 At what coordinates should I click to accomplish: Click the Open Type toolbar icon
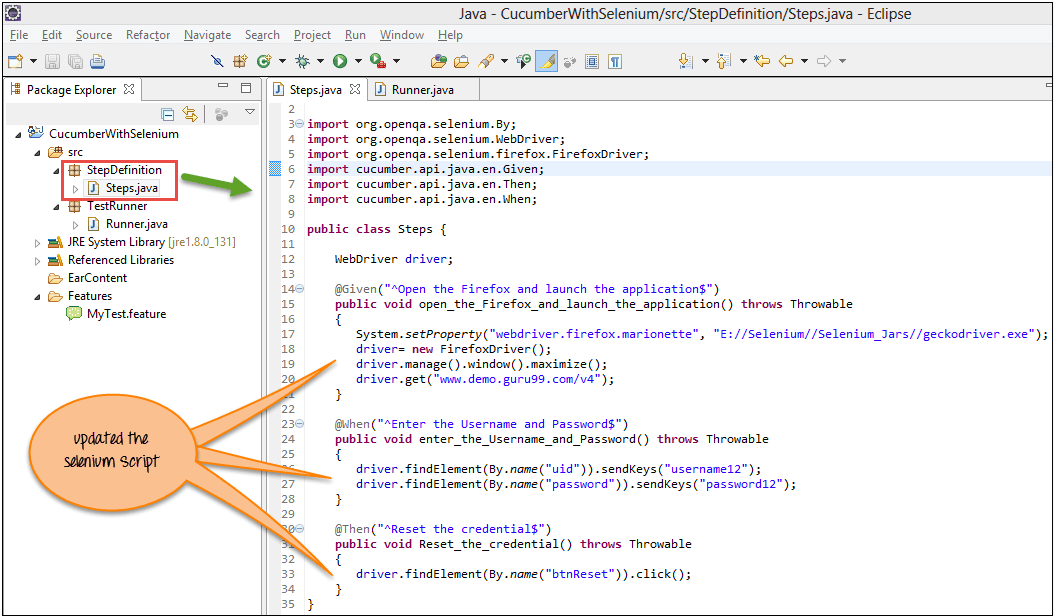coord(438,61)
